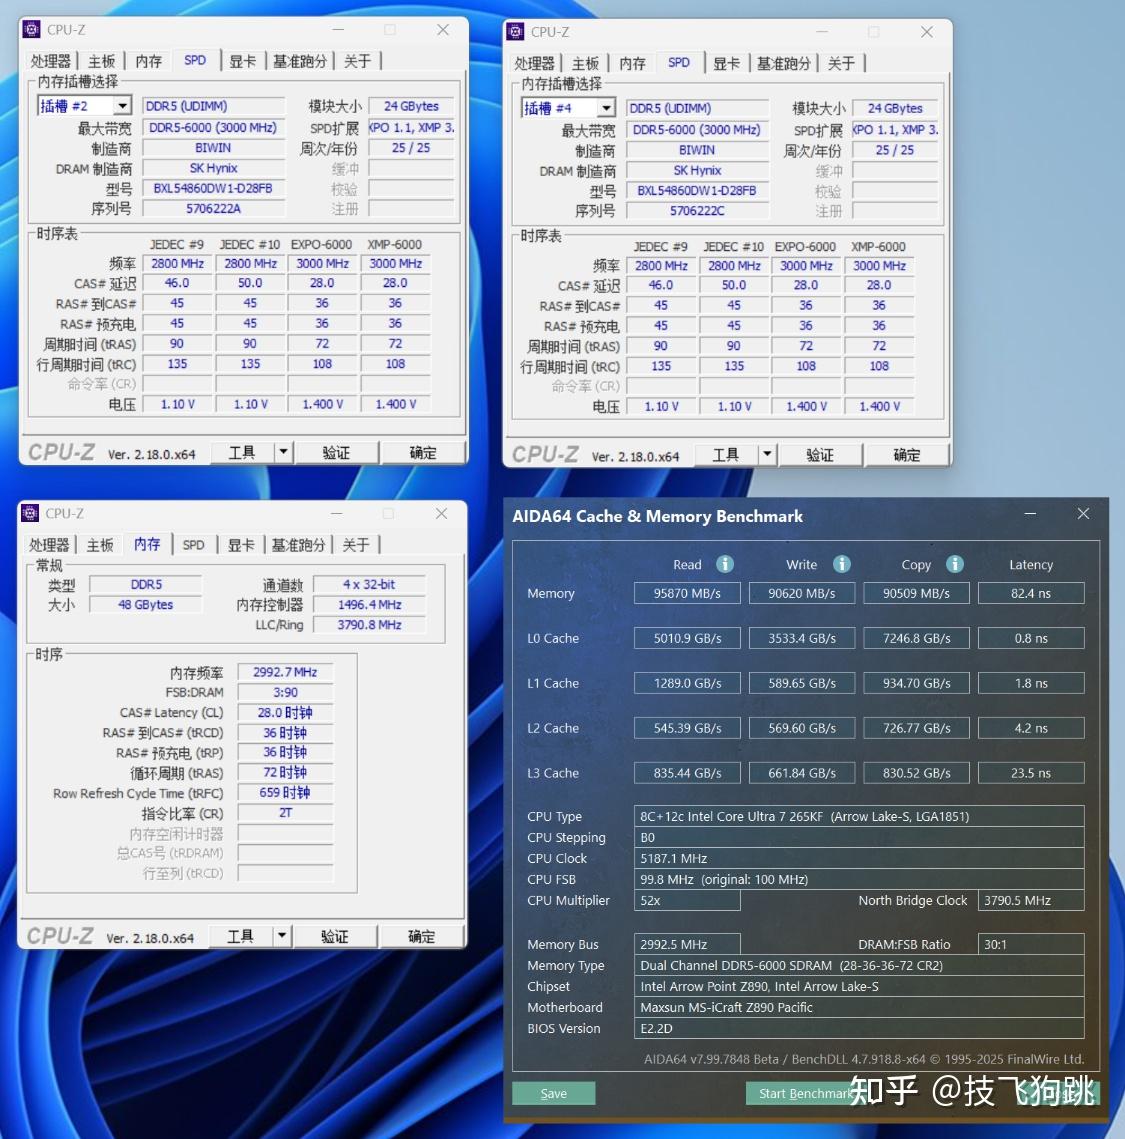
Task: Click Motherboard field Maxsun MS-iCraft Z890 Pacific
Action: click(x=858, y=1007)
